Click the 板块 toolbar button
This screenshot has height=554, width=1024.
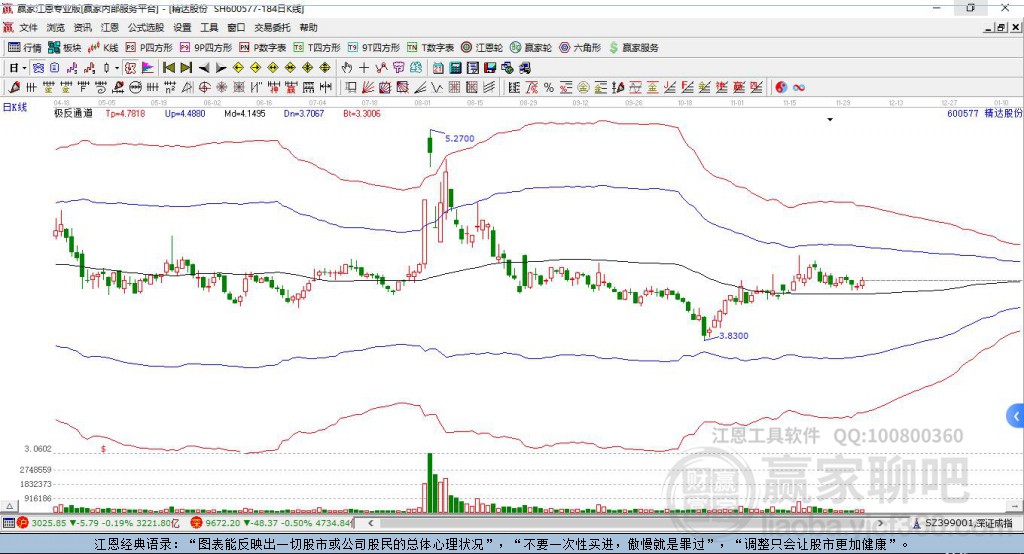65,48
